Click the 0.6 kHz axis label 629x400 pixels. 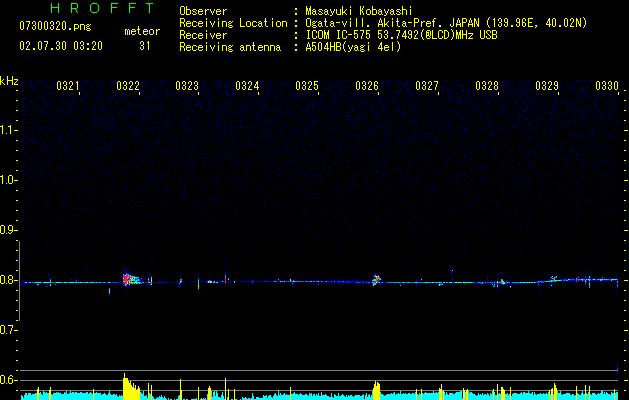coord(8,380)
